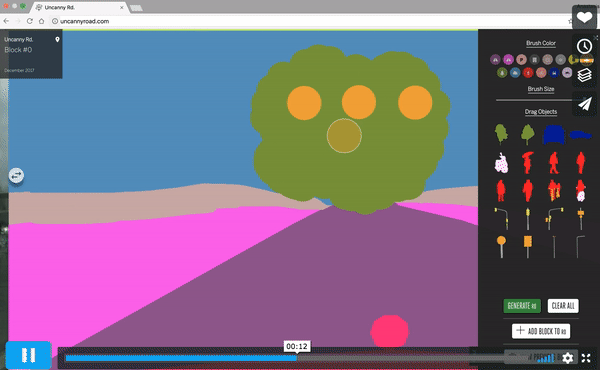Select the blue car rear object
Screen dimensions: 600x370
(x=554, y=135)
